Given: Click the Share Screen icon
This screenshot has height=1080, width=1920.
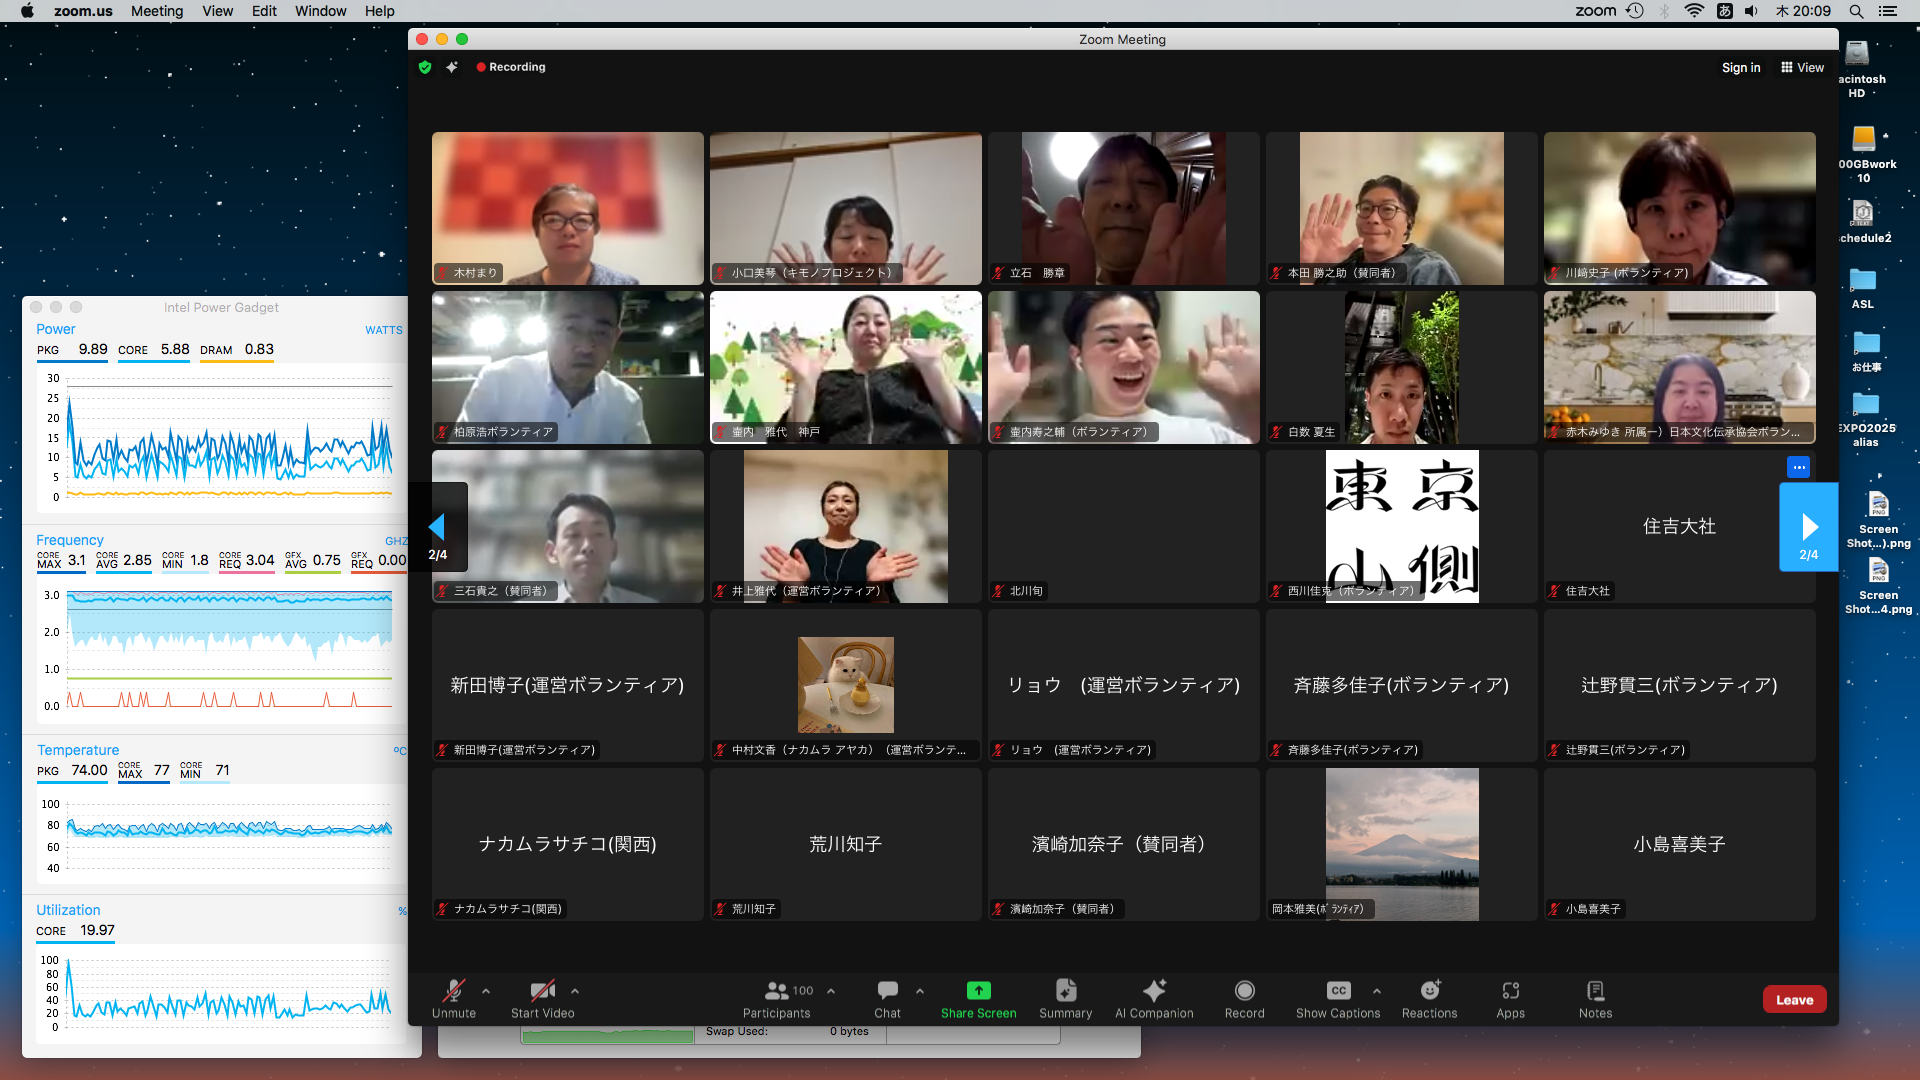Looking at the screenshot, I should (978, 990).
